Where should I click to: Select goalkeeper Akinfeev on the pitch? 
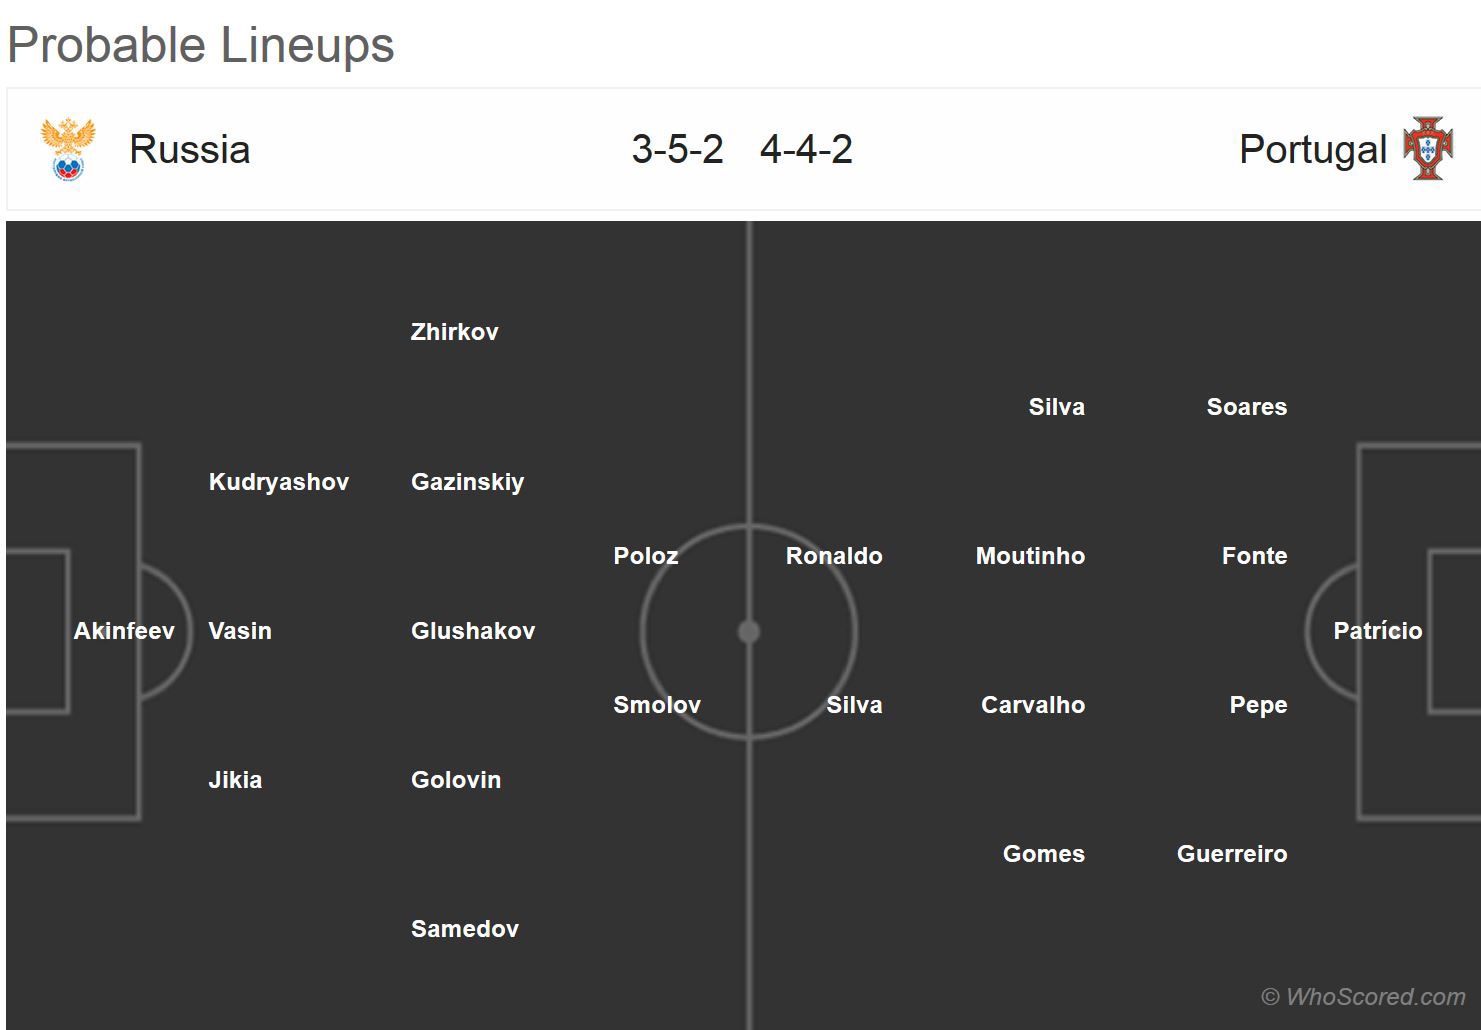(x=124, y=631)
